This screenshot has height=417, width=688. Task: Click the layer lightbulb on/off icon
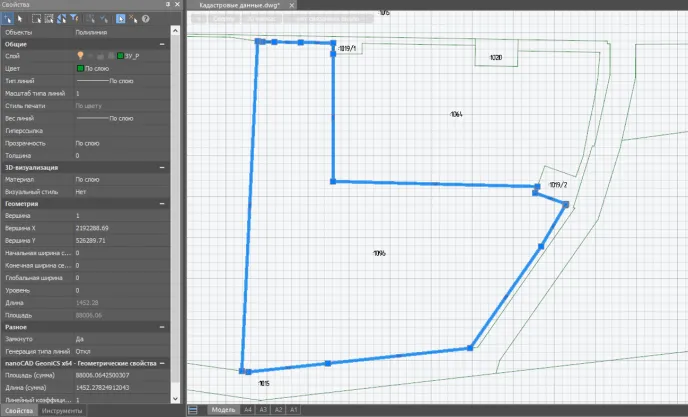(x=80, y=56)
